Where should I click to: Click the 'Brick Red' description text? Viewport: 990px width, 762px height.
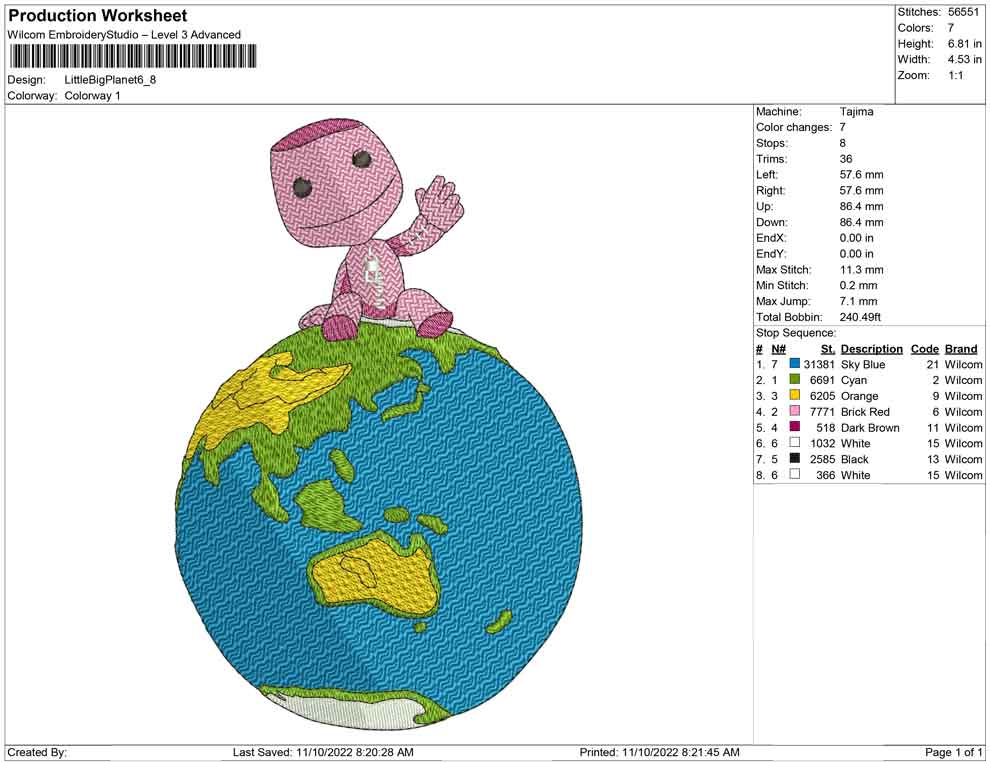[x=865, y=412]
